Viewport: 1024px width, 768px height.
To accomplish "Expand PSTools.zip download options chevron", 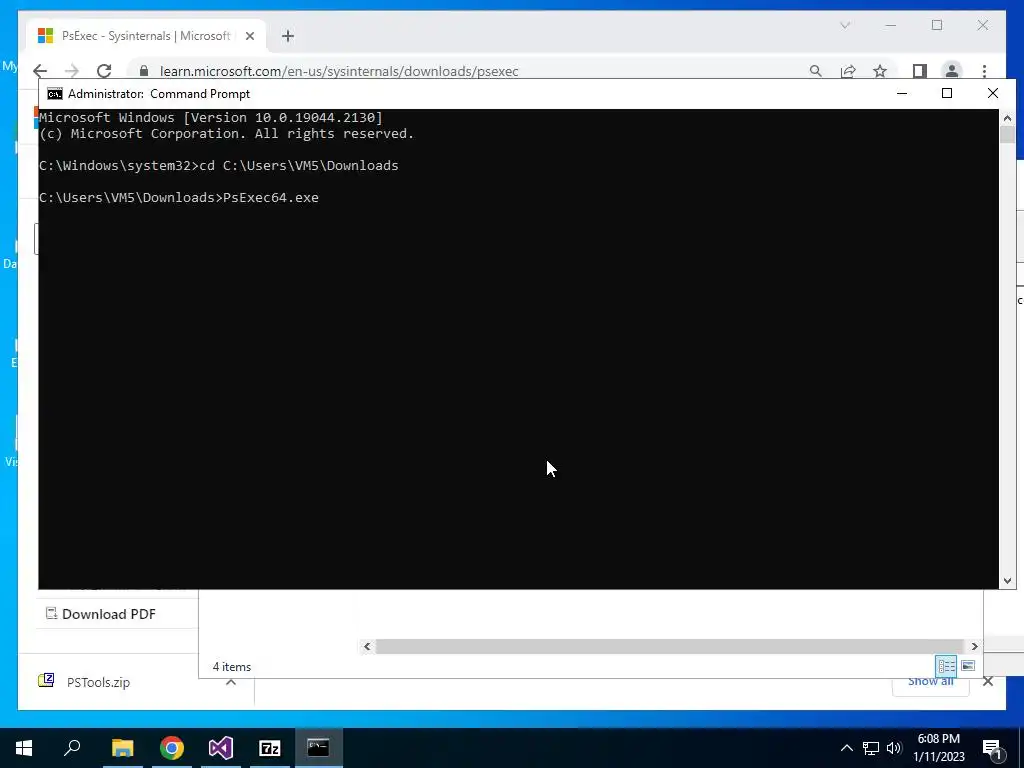I will [x=231, y=682].
